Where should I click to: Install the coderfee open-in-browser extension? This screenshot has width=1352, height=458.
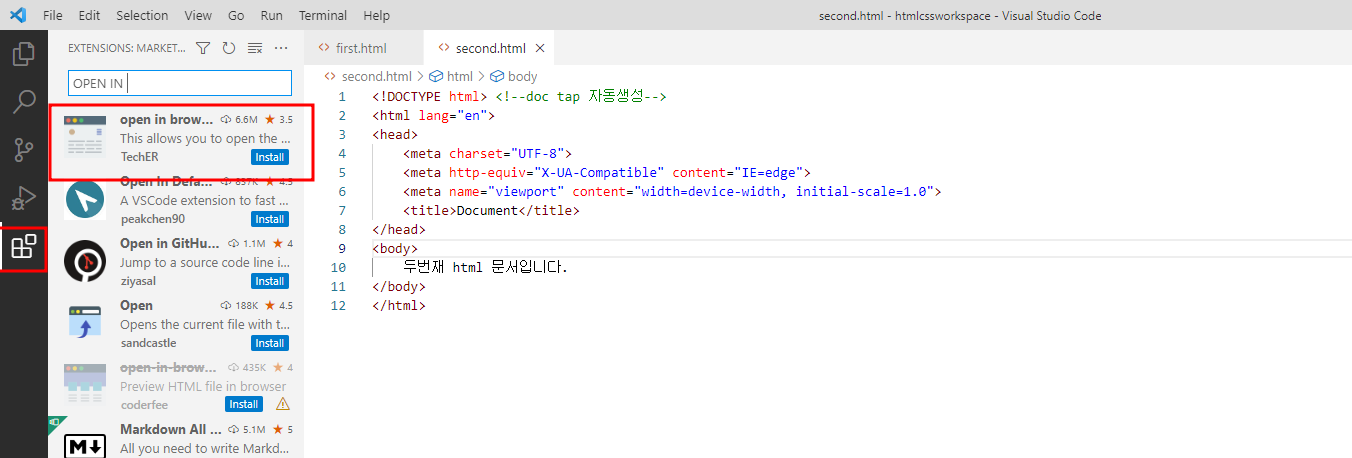[244, 404]
